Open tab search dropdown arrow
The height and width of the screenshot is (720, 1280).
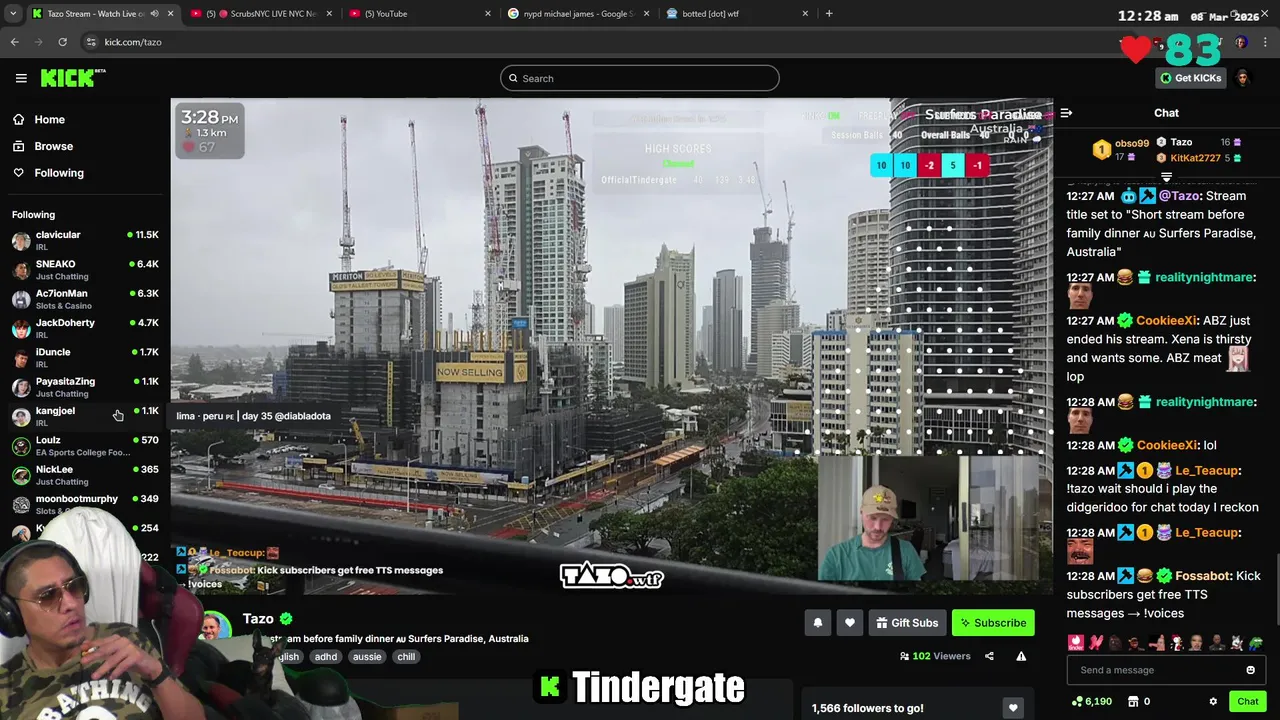(x=12, y=13)
